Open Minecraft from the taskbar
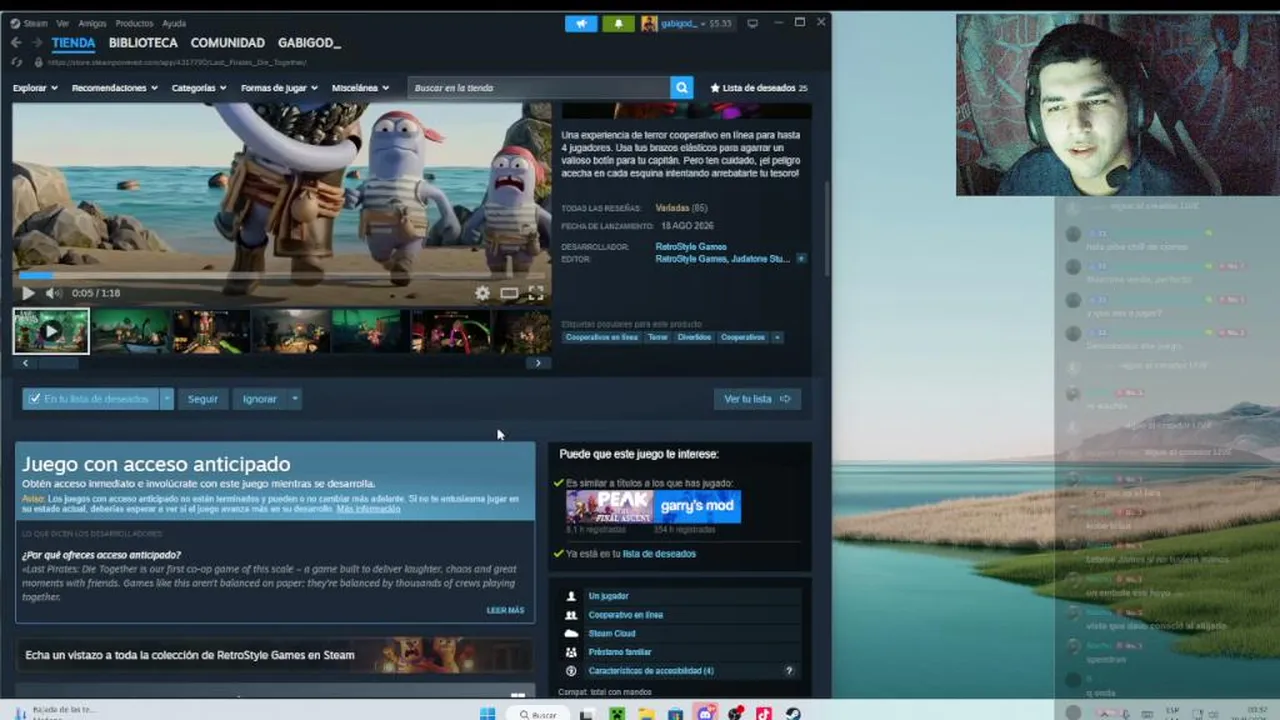Image resolution: width=1280 pixels, height=720 pixels. [616, 714]
